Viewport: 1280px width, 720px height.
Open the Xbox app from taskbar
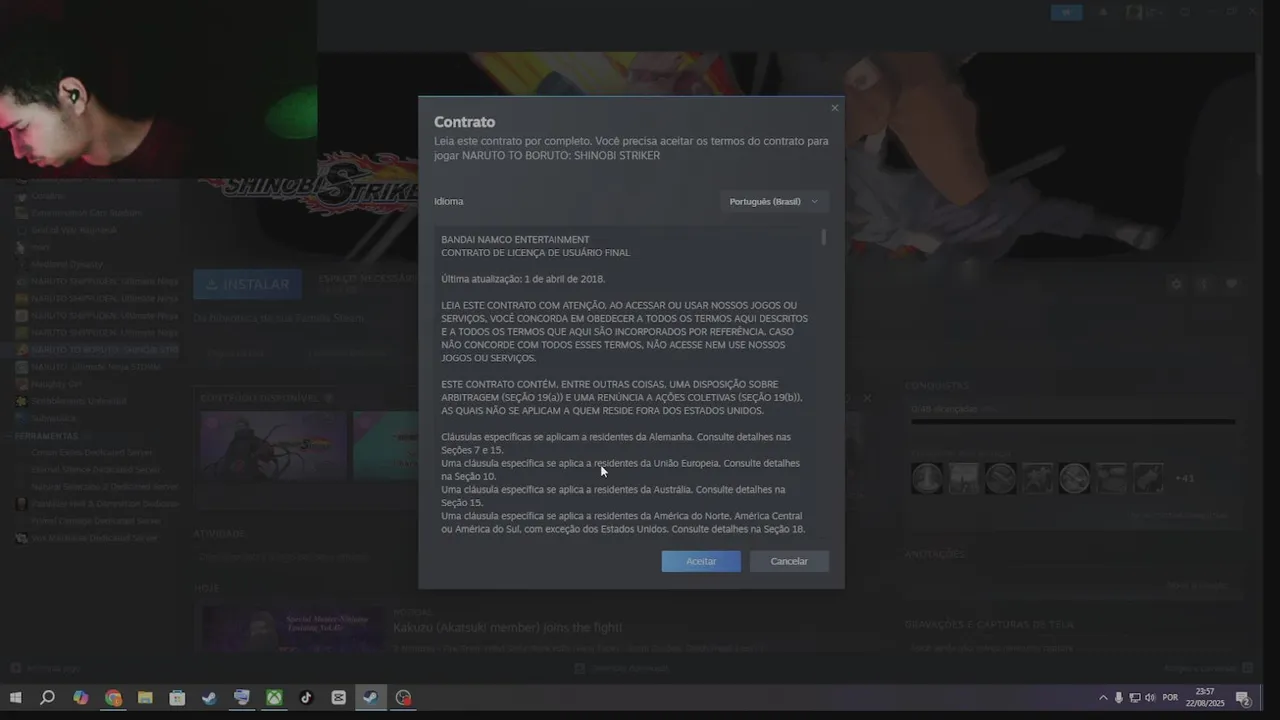(274, 698)
